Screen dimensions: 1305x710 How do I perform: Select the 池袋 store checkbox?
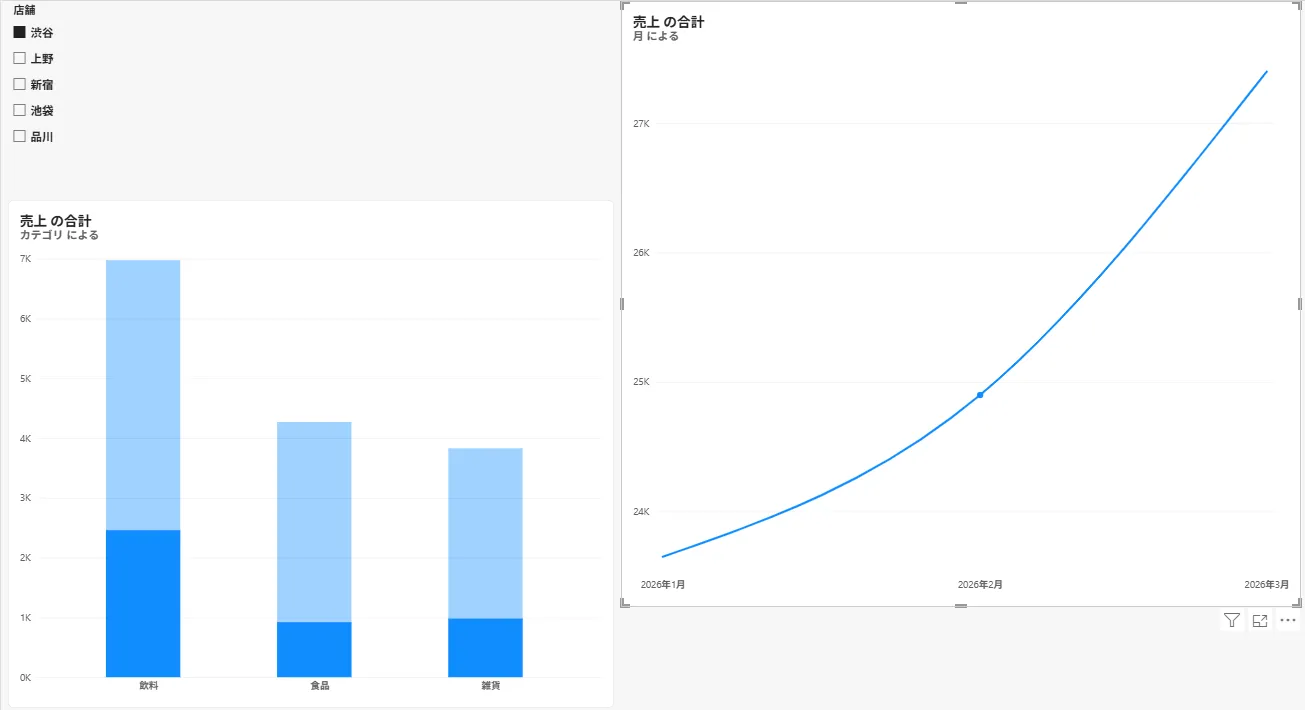[x=19, y=110]
